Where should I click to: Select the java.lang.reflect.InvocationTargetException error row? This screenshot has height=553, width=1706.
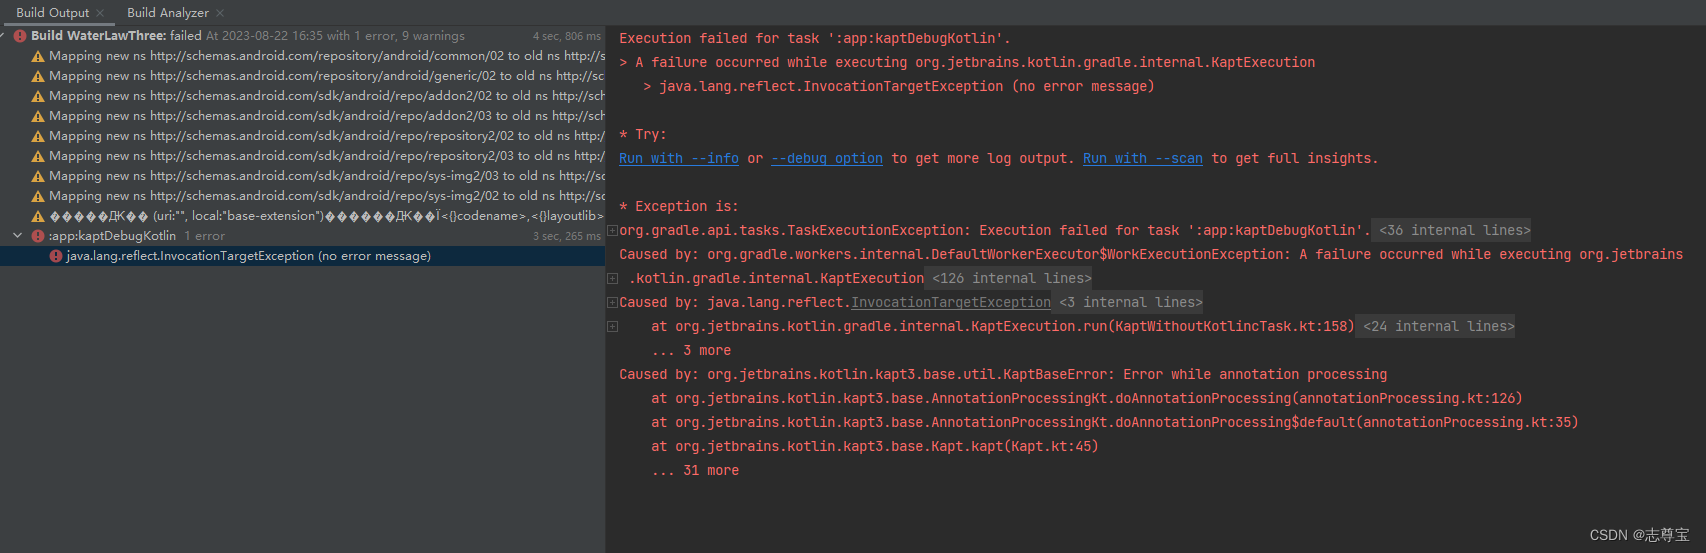(x=302, y=256)
